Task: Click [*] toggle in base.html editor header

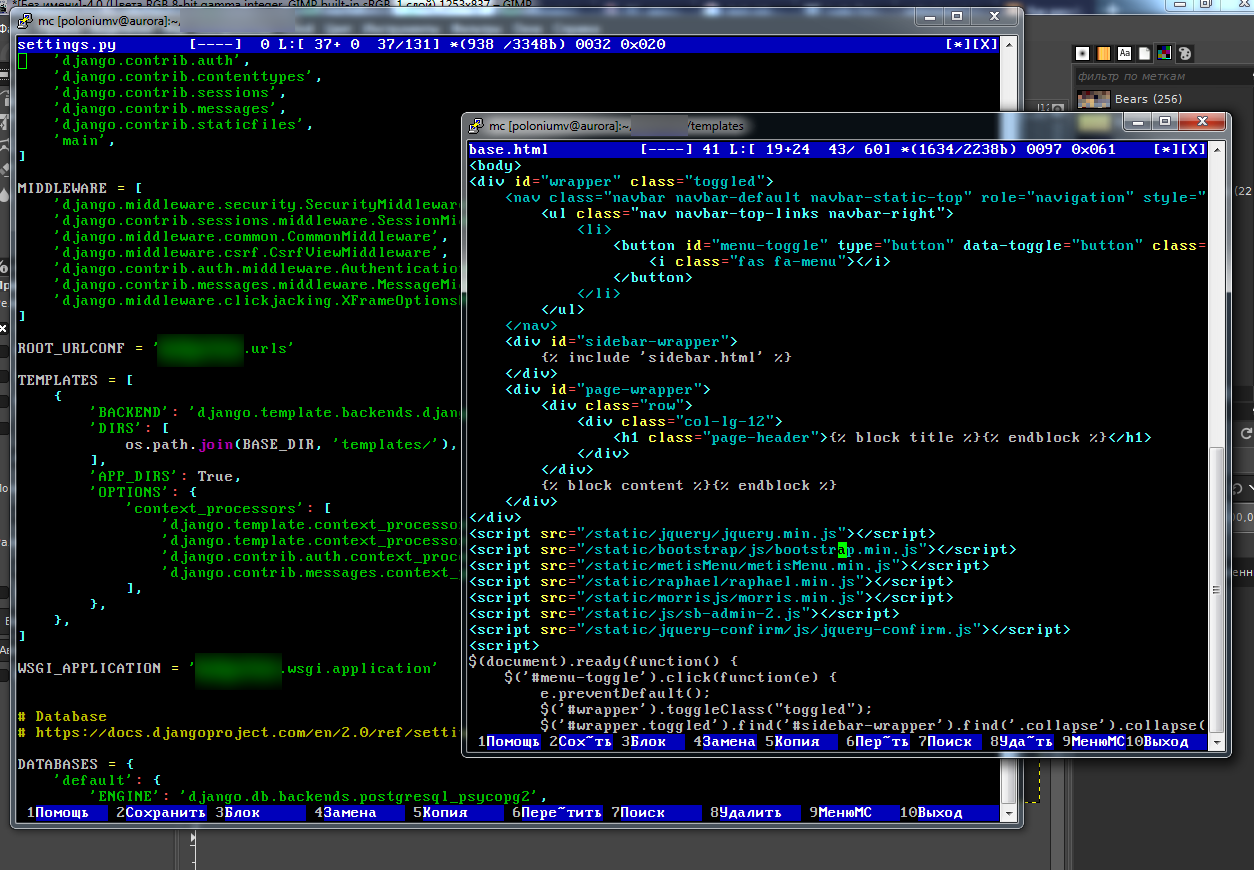Action: coord(1165,150)
